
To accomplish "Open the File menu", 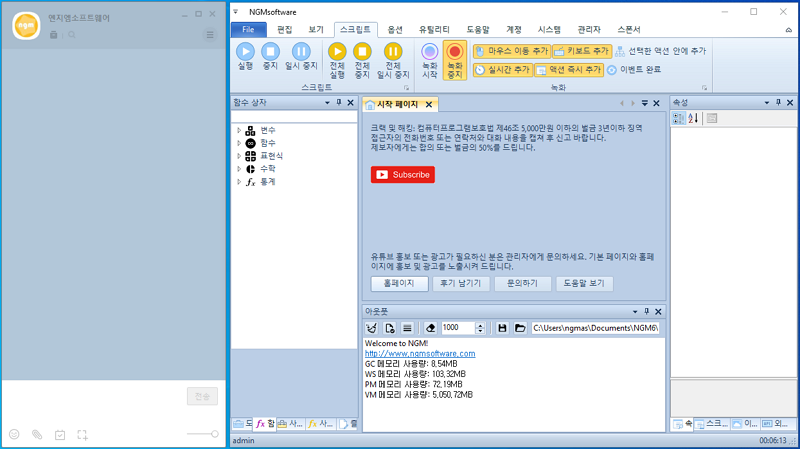I will [248, 30].
